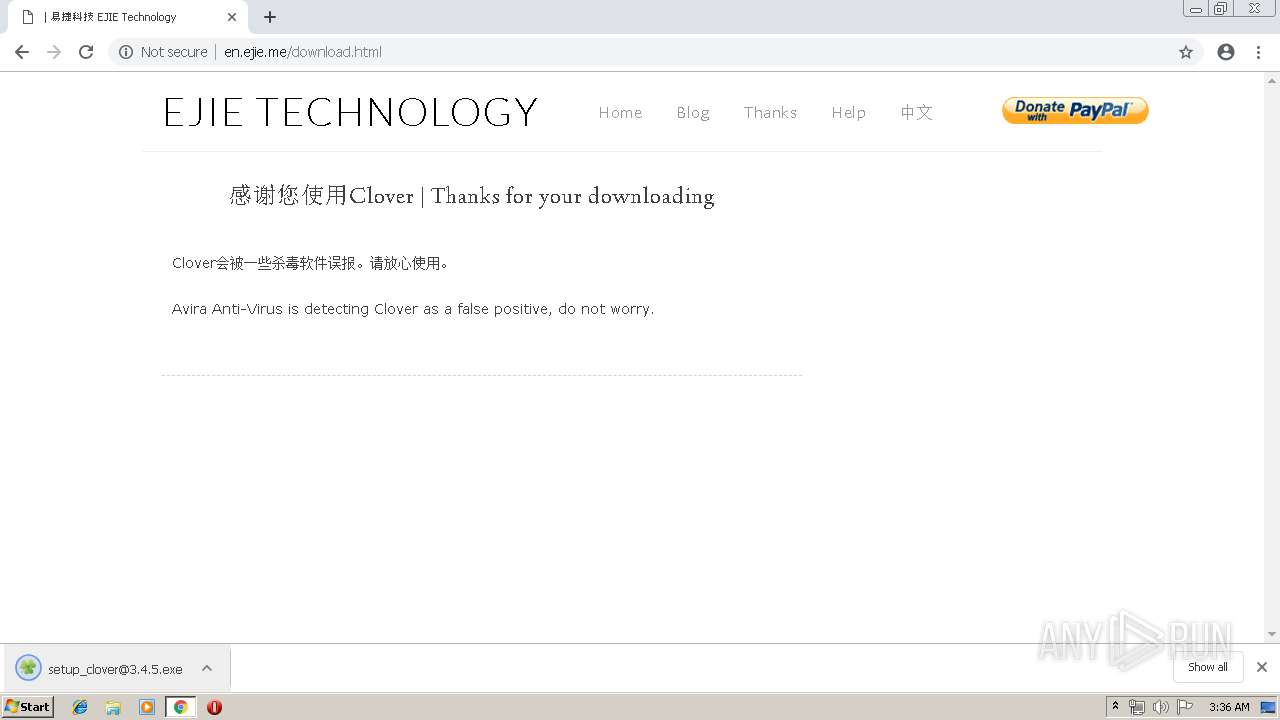1280x720 pixels.
Task: Click Show all downloads button
Action: 1207,667
